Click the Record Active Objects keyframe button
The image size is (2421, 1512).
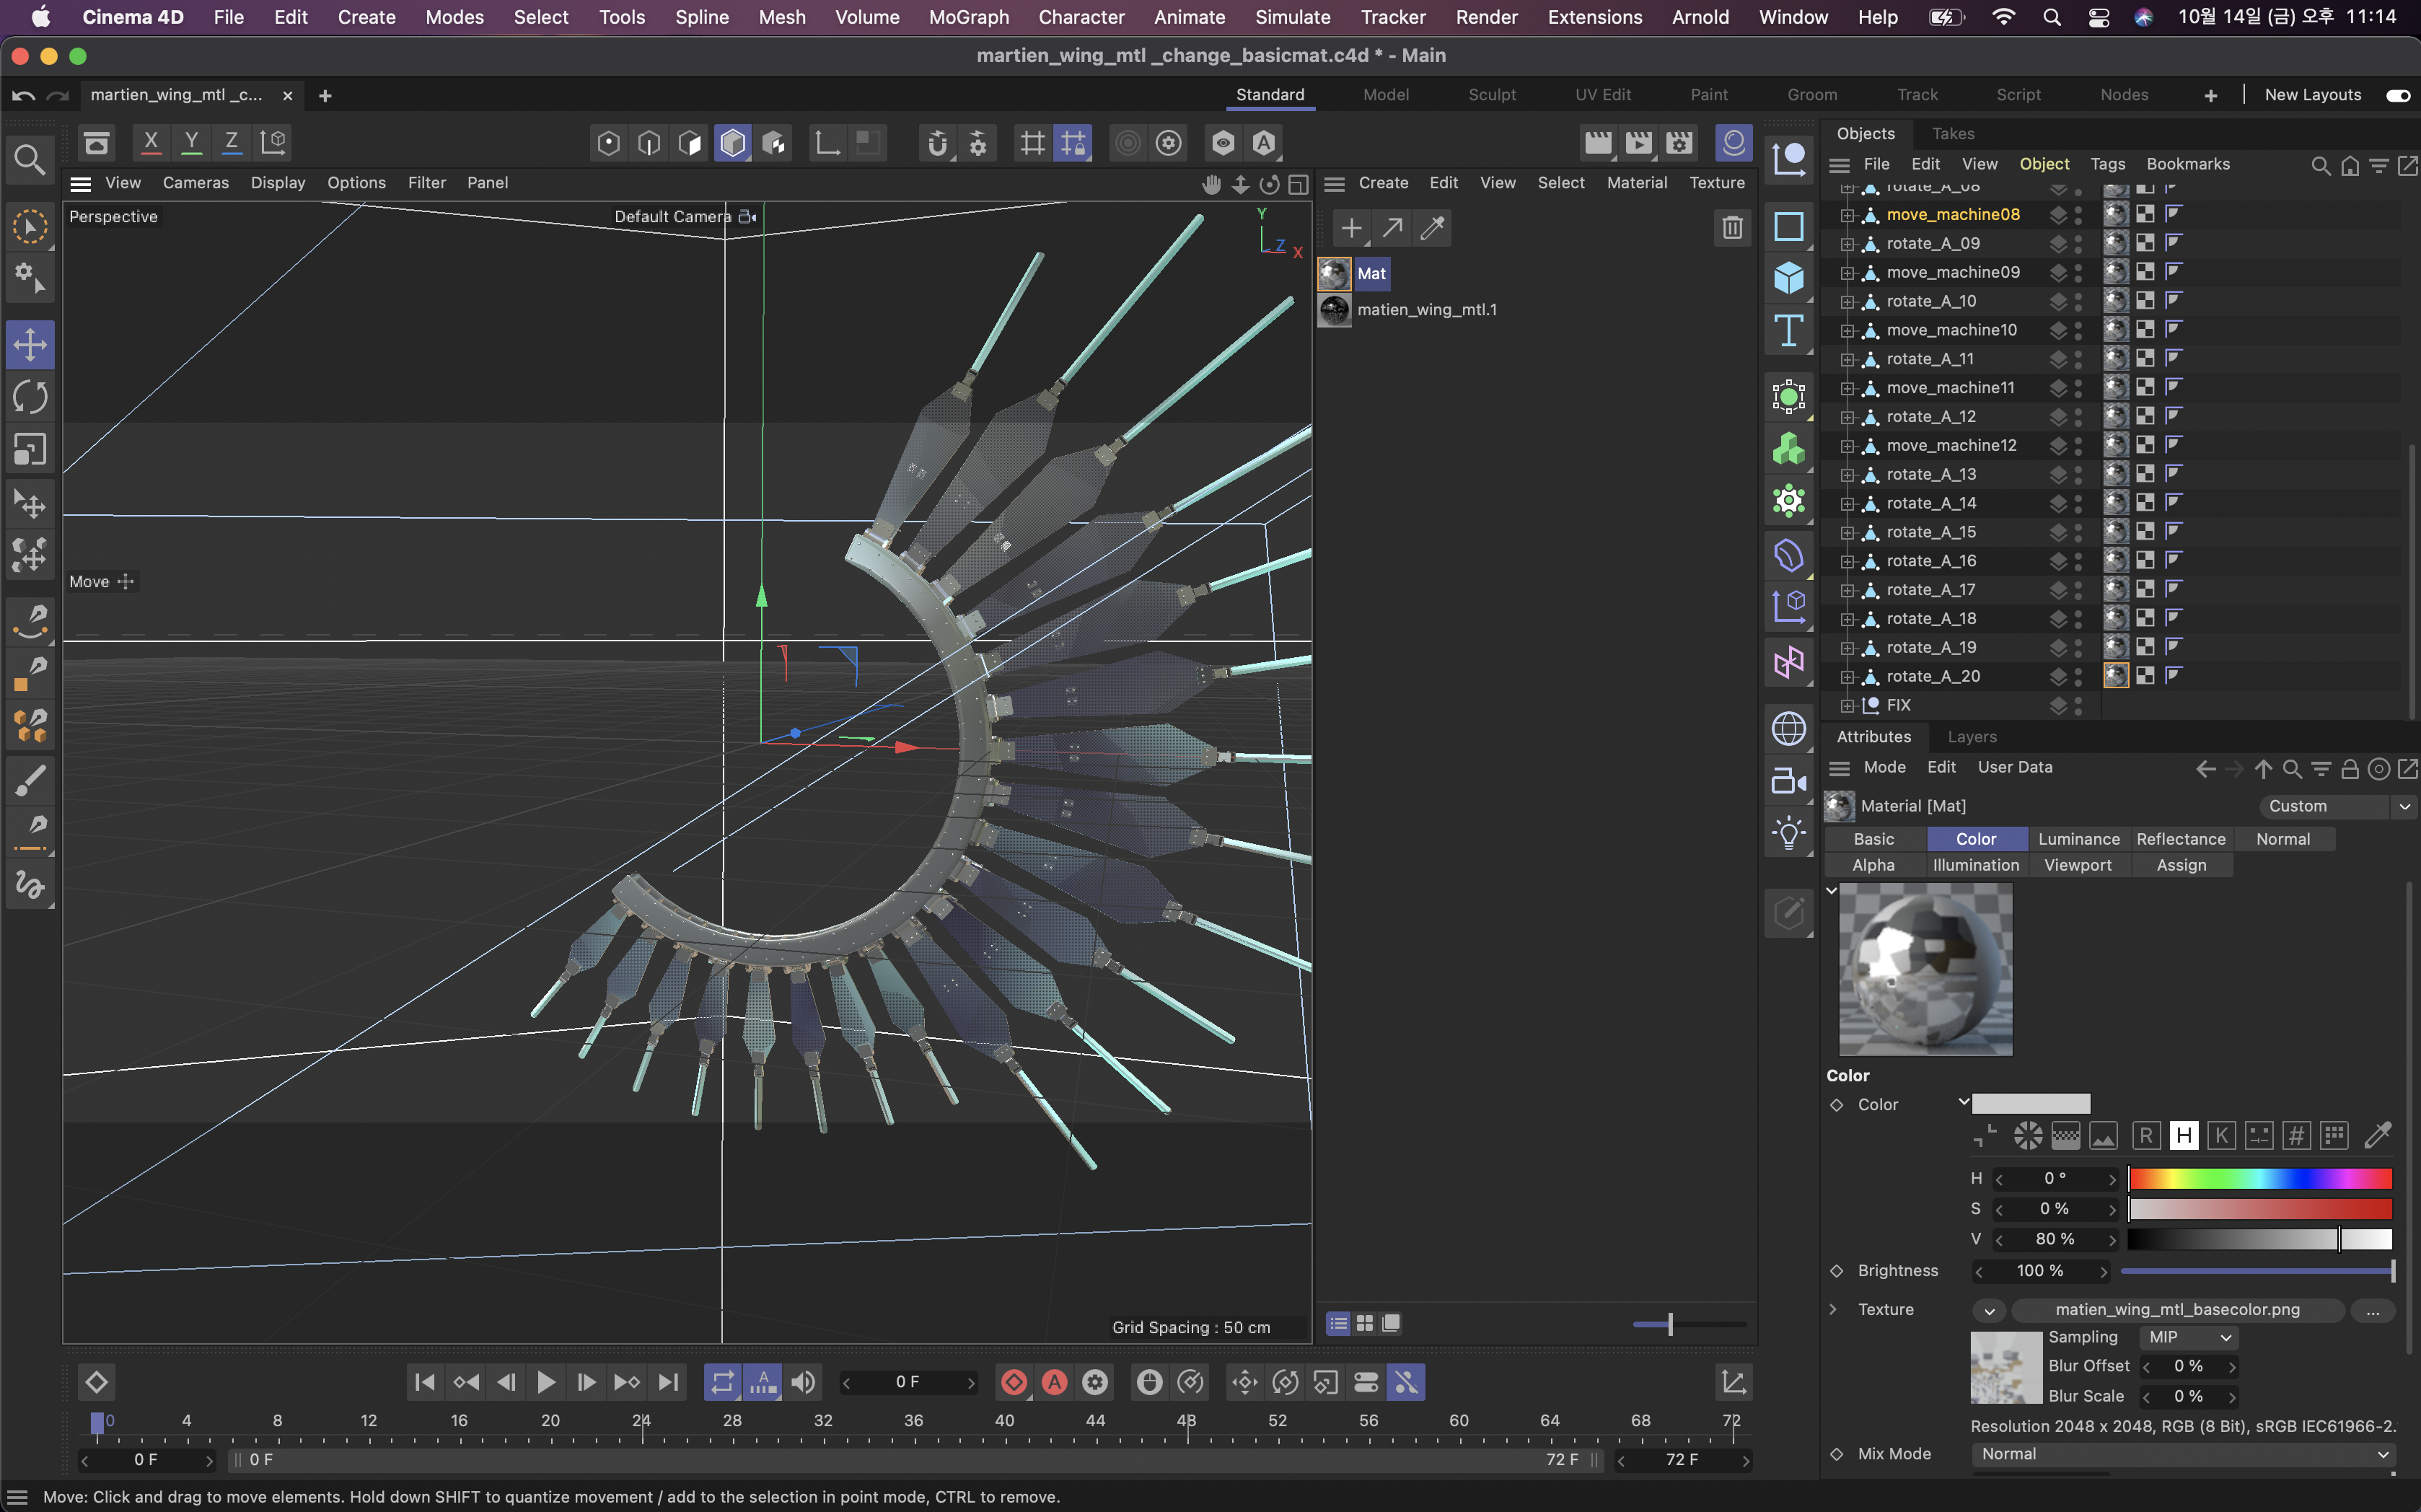pos(1013,1382)
